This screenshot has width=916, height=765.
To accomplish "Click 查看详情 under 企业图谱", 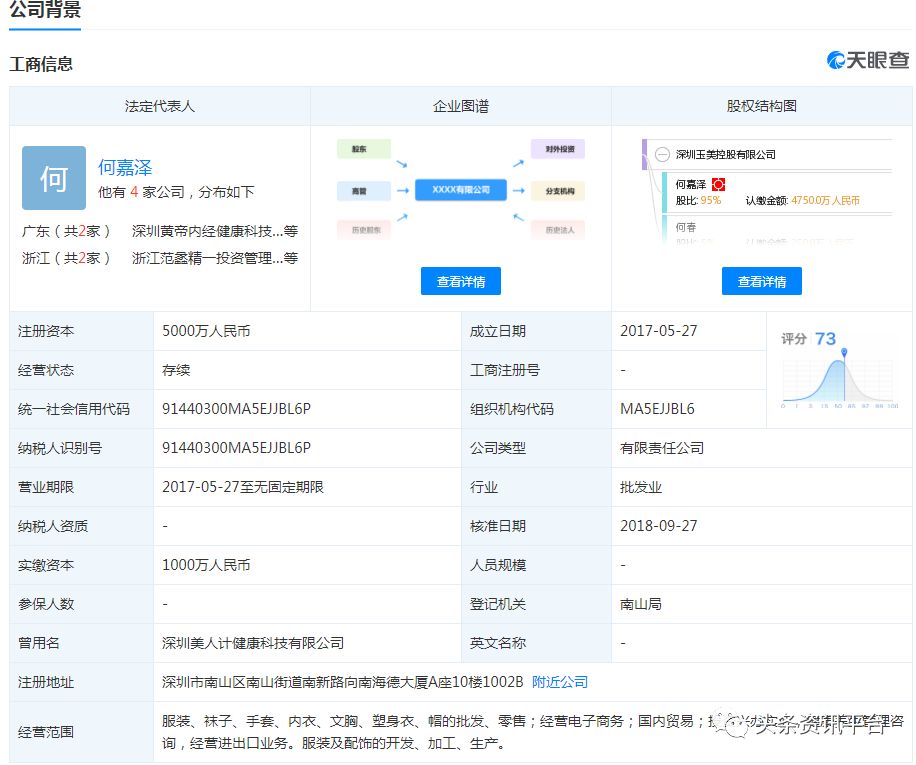I will point(460,282).
